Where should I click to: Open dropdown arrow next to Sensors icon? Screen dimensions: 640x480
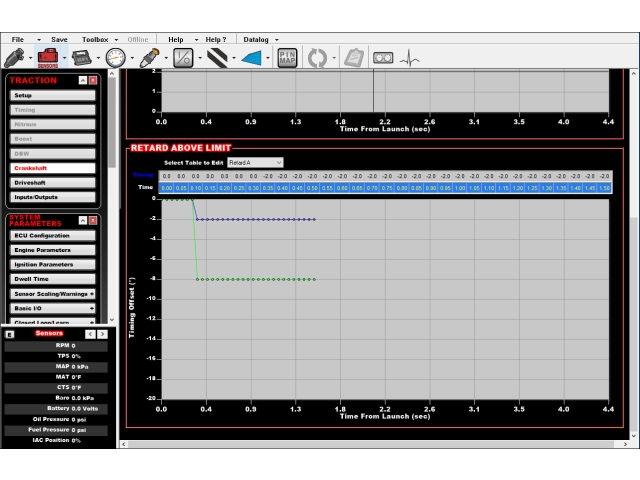click(x=64, y=58)
